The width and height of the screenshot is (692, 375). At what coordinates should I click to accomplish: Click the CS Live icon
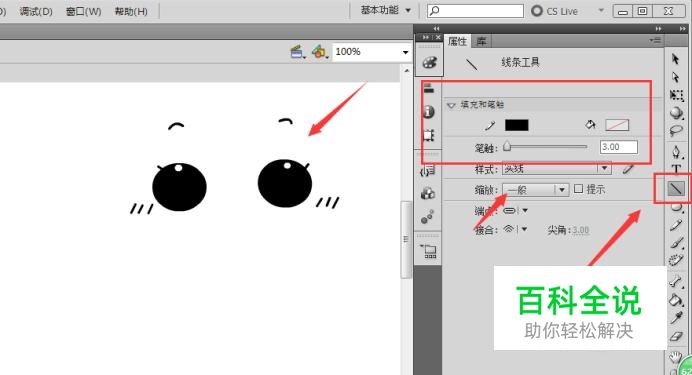537,11
